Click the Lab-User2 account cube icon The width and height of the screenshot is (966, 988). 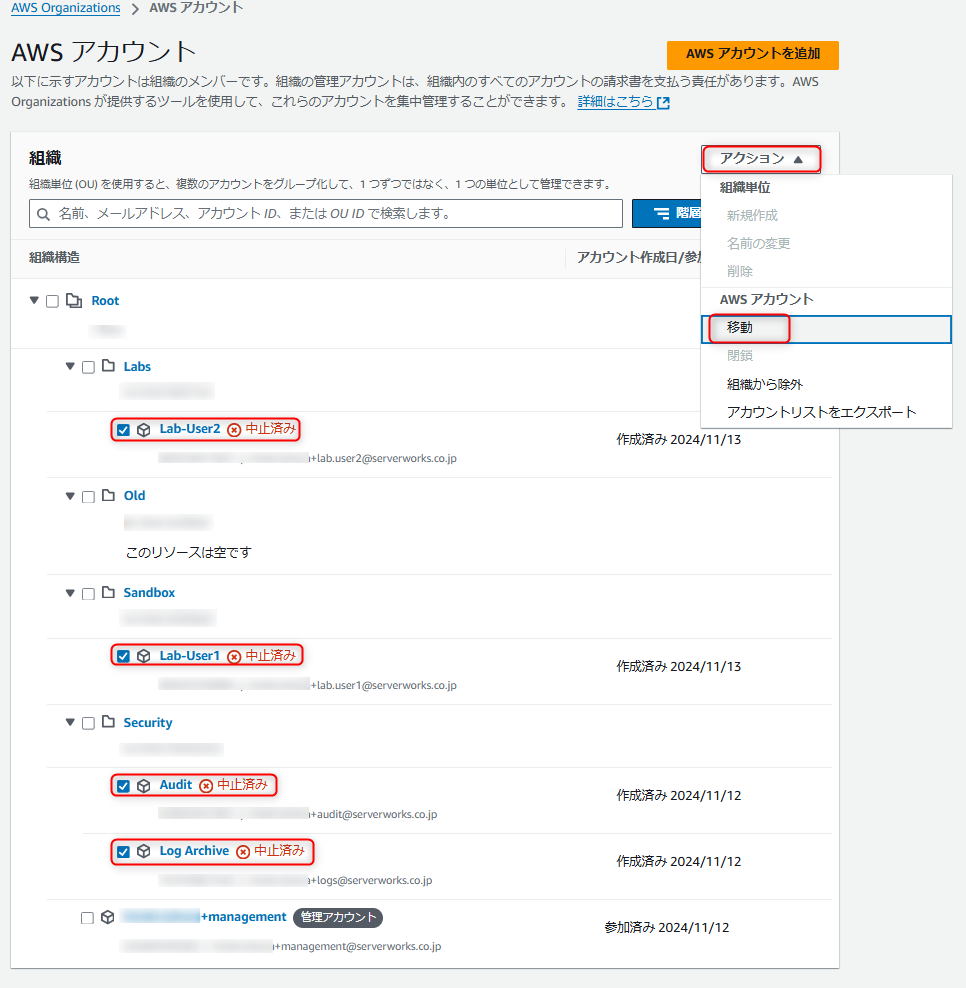144,430
